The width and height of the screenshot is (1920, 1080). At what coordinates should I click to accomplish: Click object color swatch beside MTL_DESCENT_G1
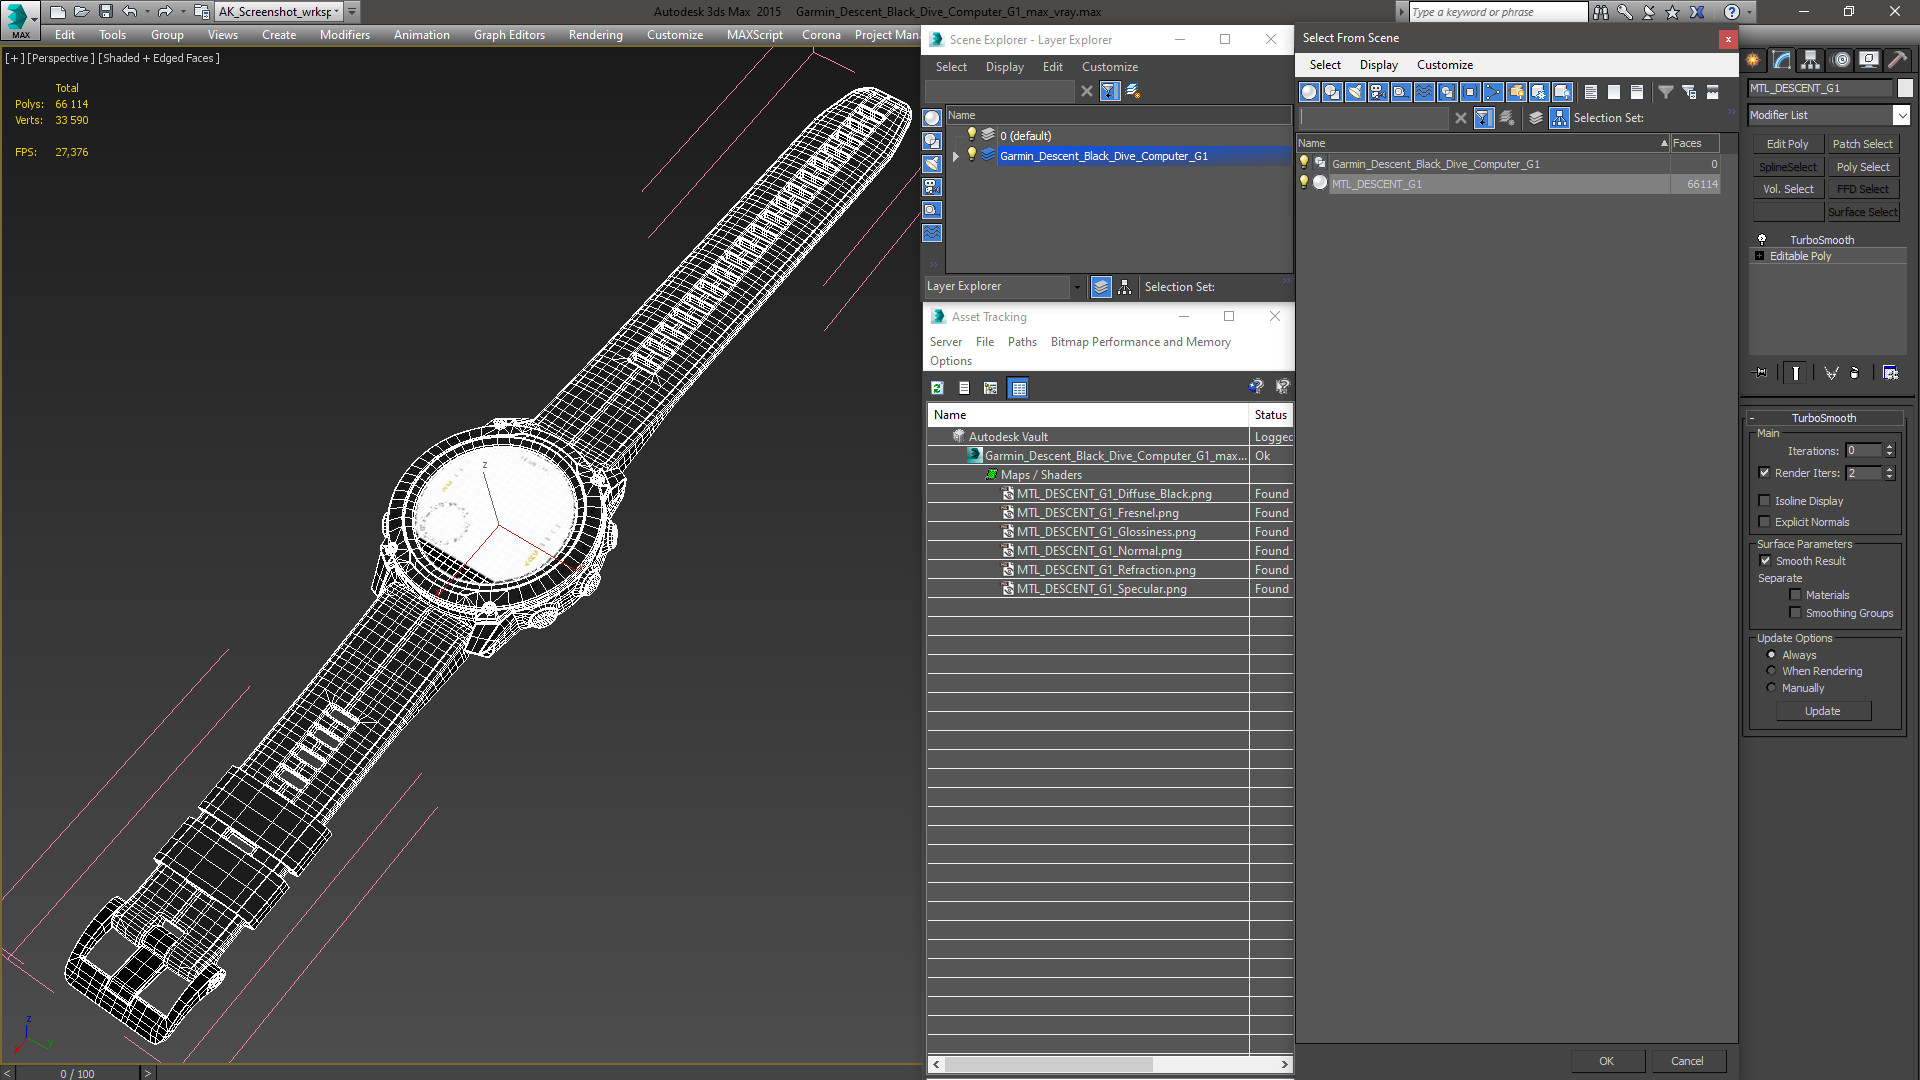click(1905, 88)
